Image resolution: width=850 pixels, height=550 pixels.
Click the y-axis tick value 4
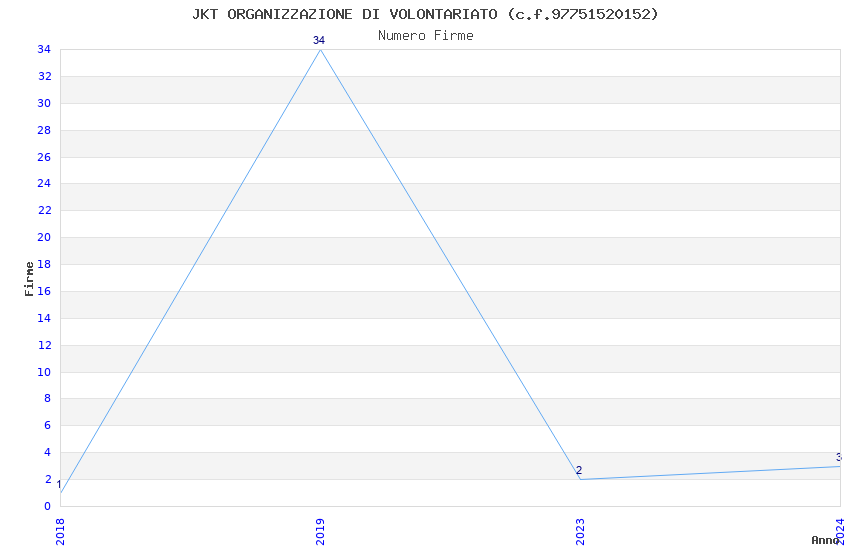pos(47,452)
